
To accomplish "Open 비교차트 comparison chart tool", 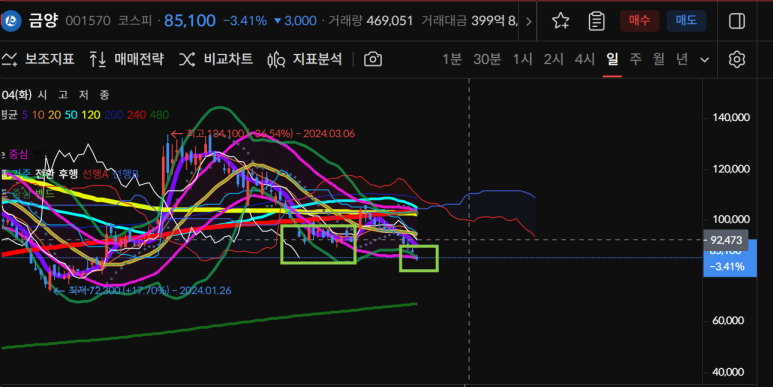I will tap(215, 60).
